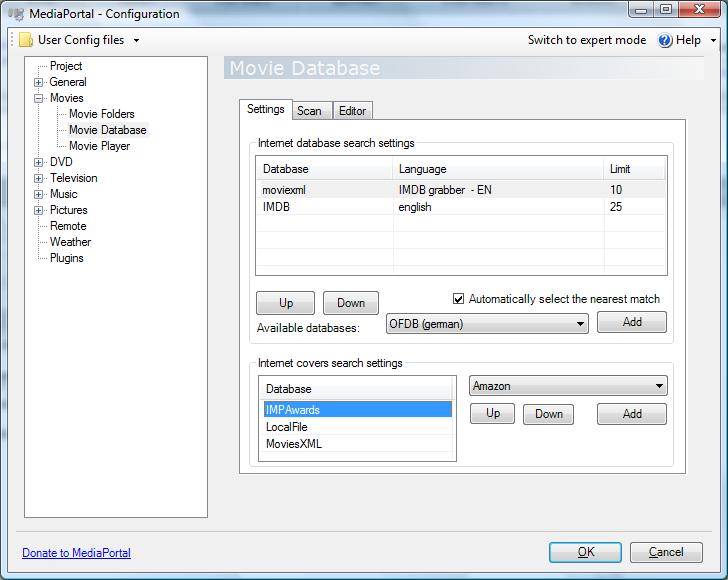The height and width of the screenshot is (580, 728).
Task: Collapse the Movies tree node
Action: [x=39, y=98]
